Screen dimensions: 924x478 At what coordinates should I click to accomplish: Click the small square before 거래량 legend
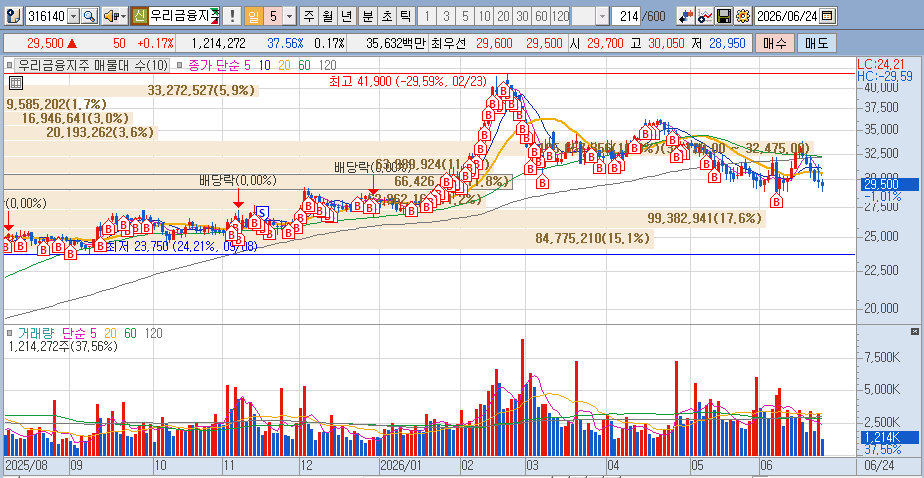click(x=10, y=334)
